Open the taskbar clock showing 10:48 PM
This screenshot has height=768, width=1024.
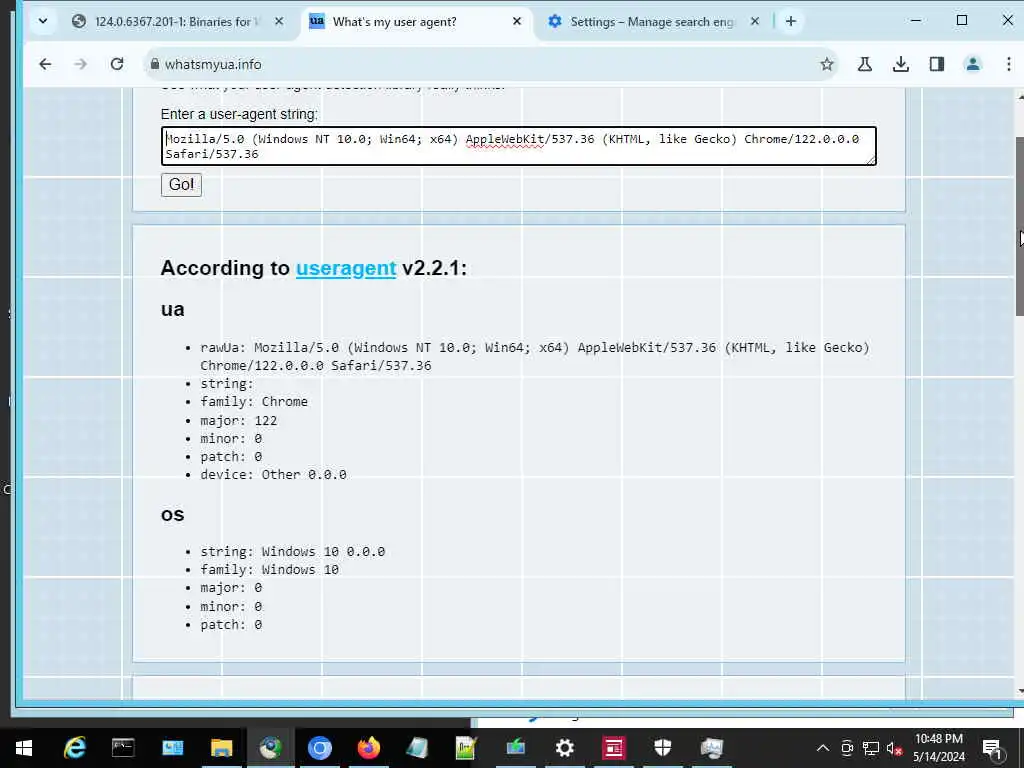pyautogui.click(x=938, y=748)
